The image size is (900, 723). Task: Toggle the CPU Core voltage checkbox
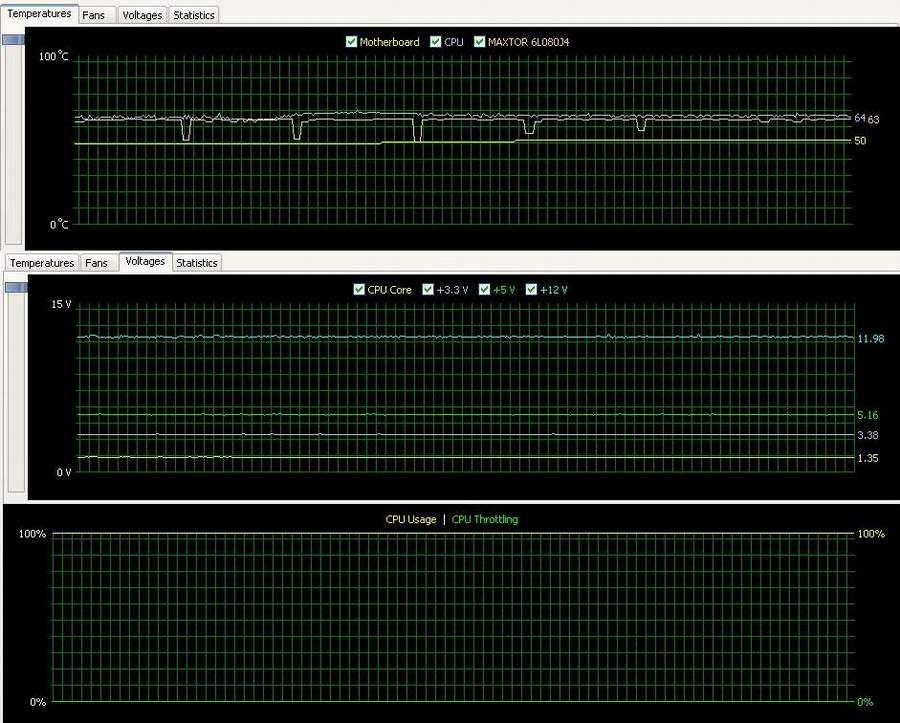pyautogui.click(x=359, y=290)
